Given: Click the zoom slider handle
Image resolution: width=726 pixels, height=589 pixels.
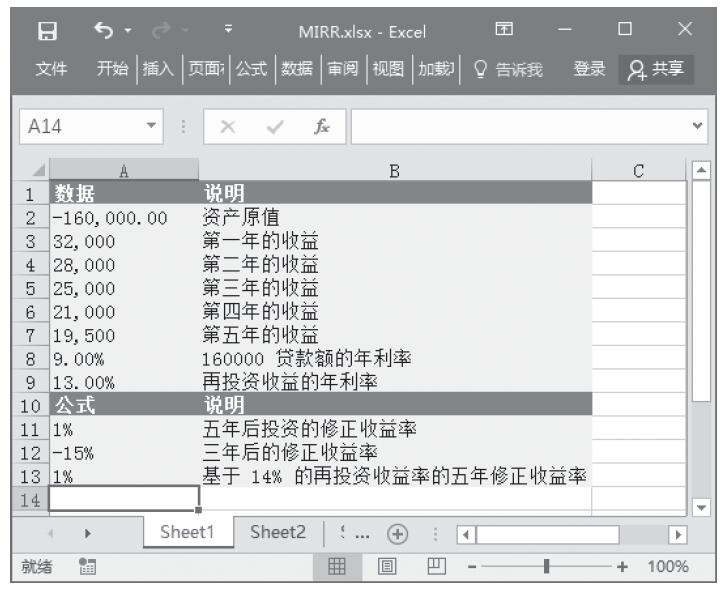Looking at the screenshot, I should pyautogui.click(x=546, y=566).
